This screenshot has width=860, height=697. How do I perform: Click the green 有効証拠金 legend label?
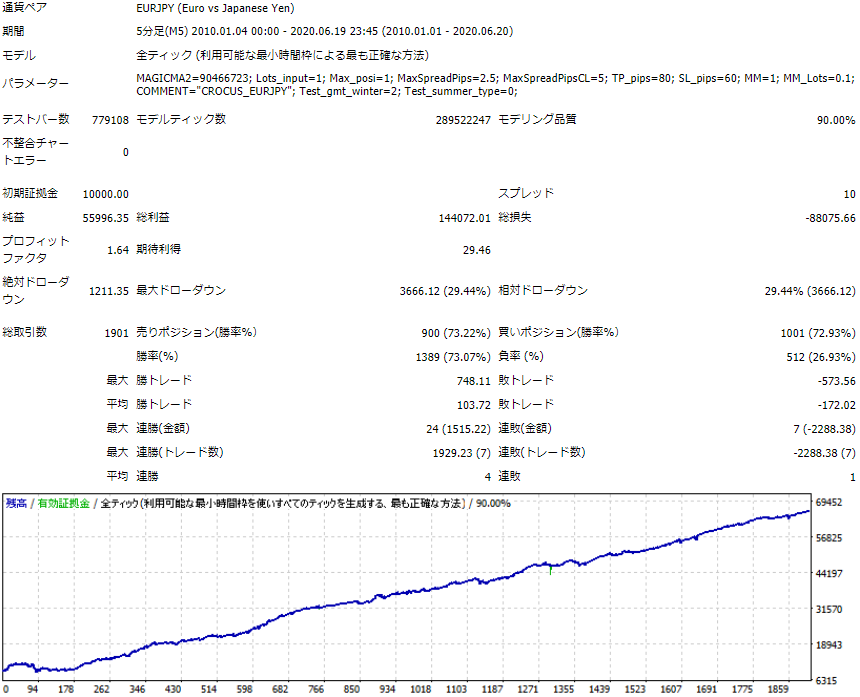[x=63, y=503]
